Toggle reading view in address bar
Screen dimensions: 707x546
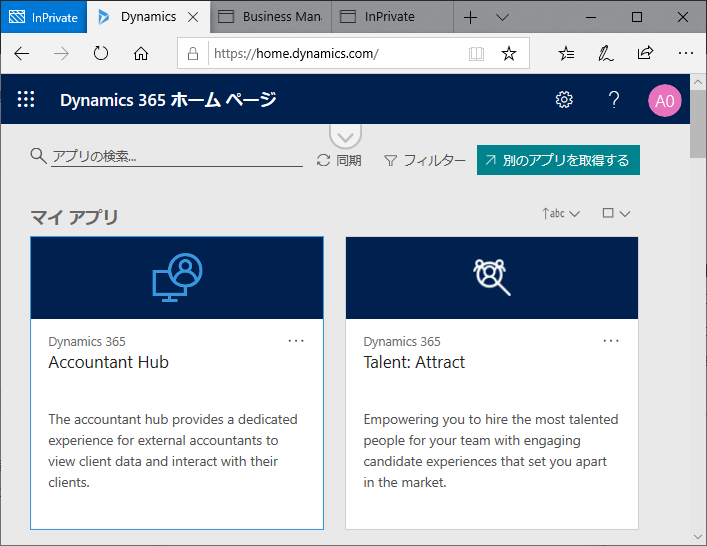coord(476,54)
